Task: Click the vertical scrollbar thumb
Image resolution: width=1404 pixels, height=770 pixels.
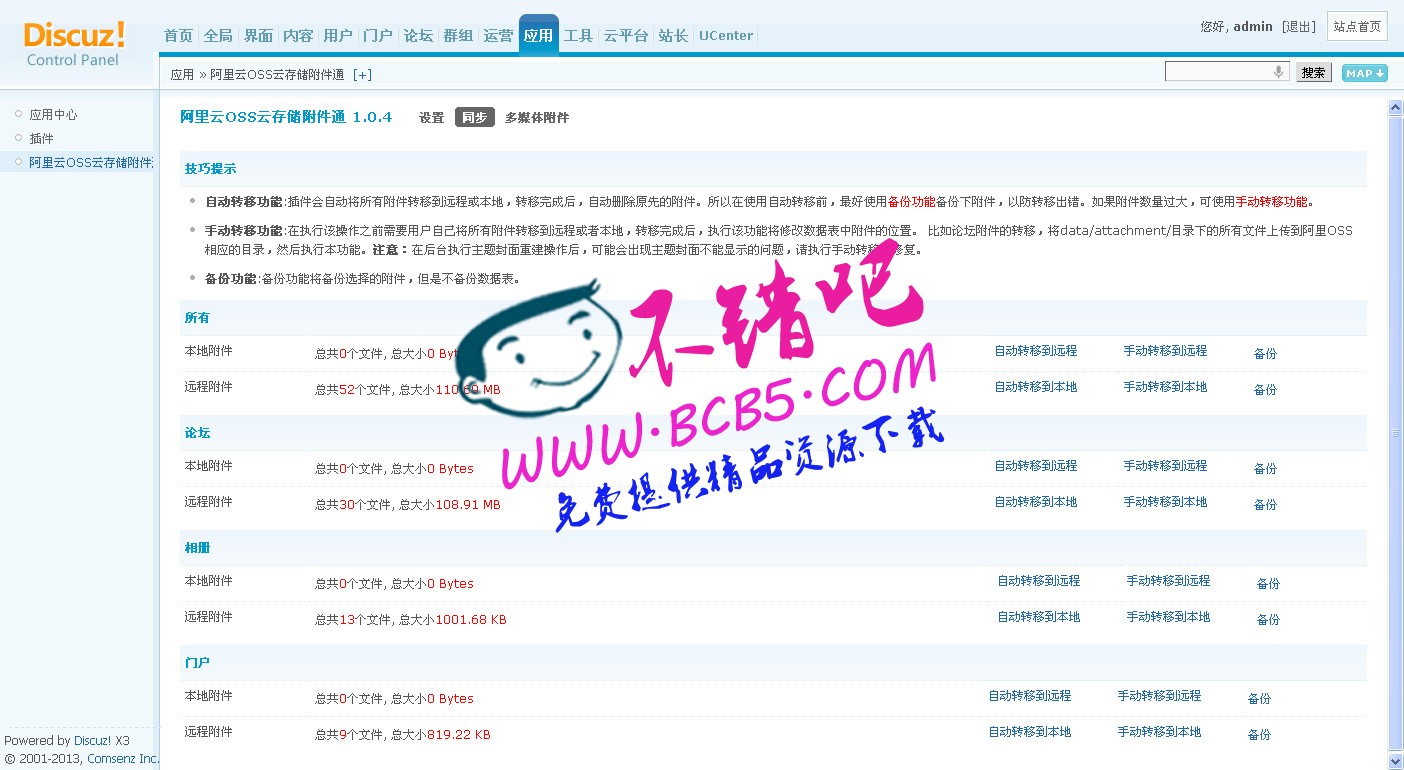Action: 1396,432
